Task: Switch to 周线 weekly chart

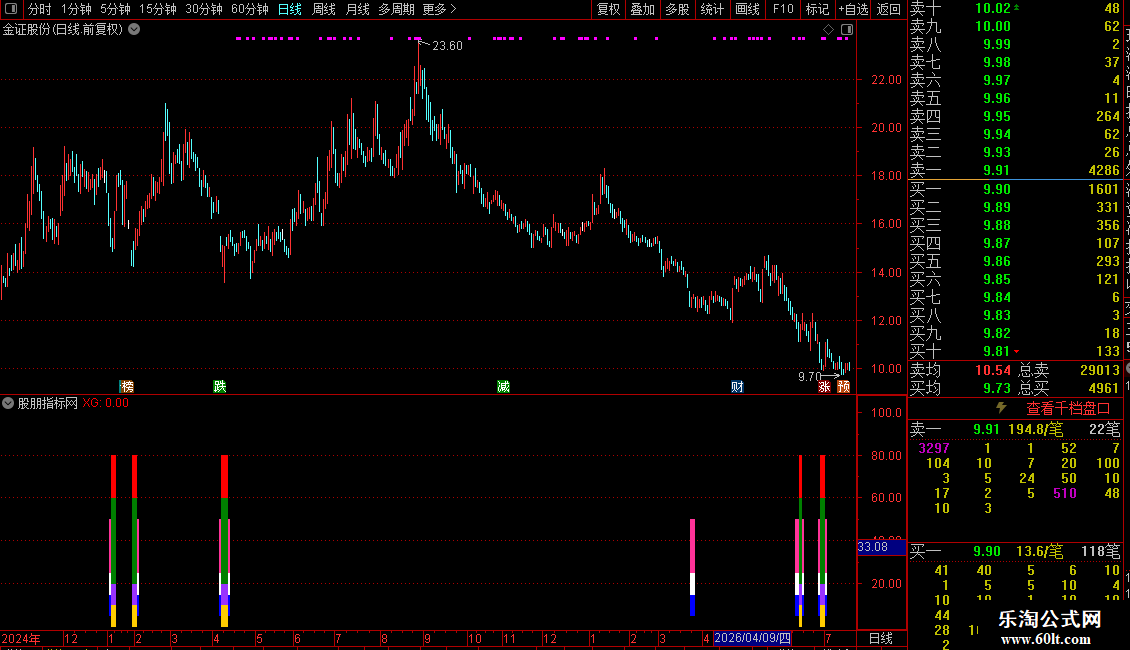Action: click(x=324, y=9)
